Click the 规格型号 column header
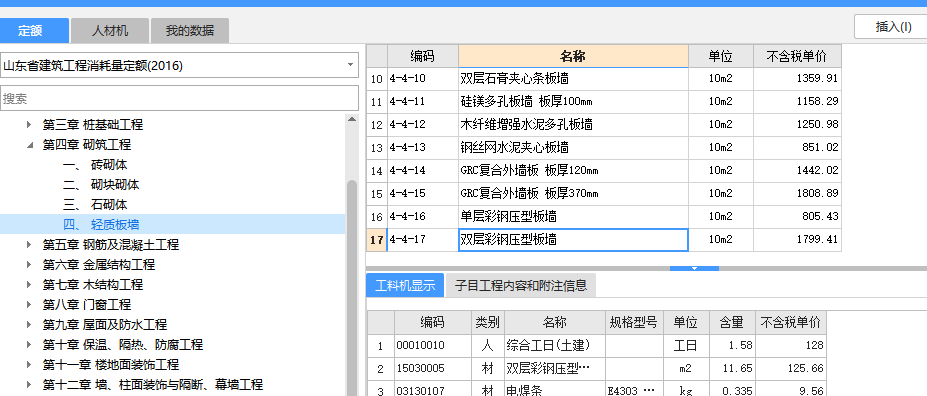 click(x=634, y=322)
